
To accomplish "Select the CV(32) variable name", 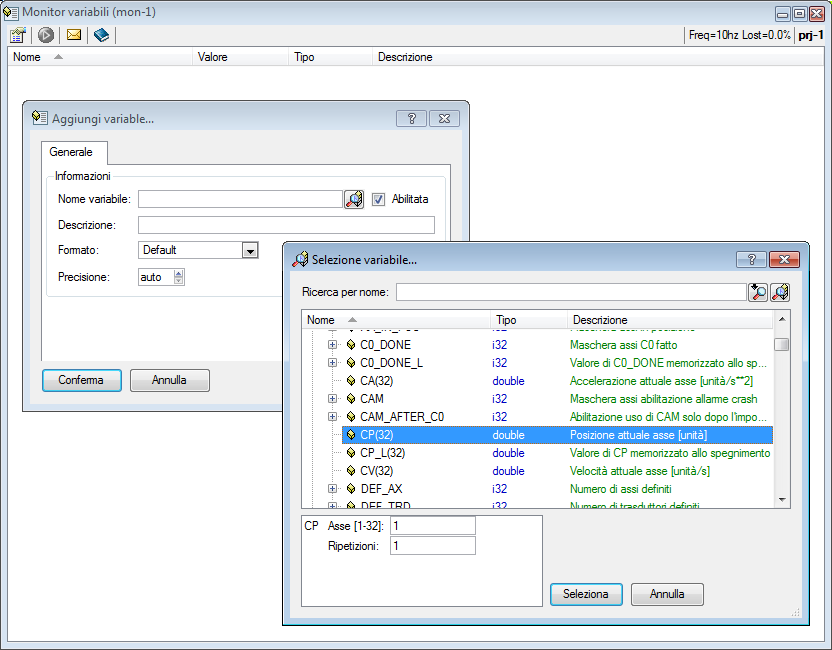I will (x=377, y=471).
